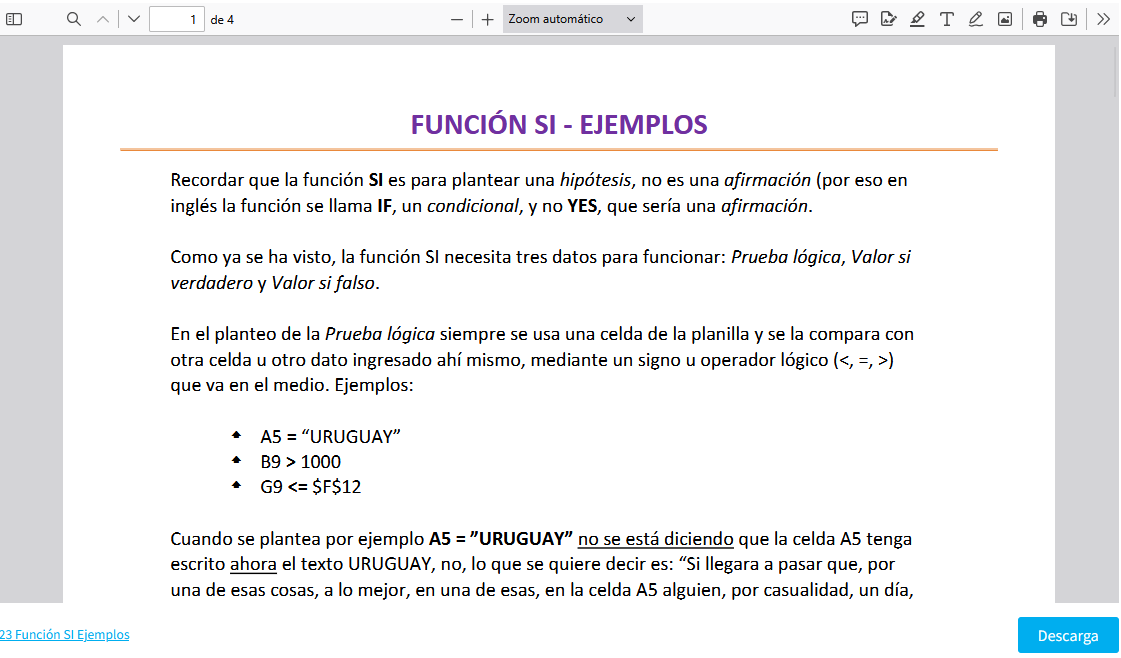Select the add image tool
The height and width of the screenshot is (658, 1121).
pos(1004,19)
